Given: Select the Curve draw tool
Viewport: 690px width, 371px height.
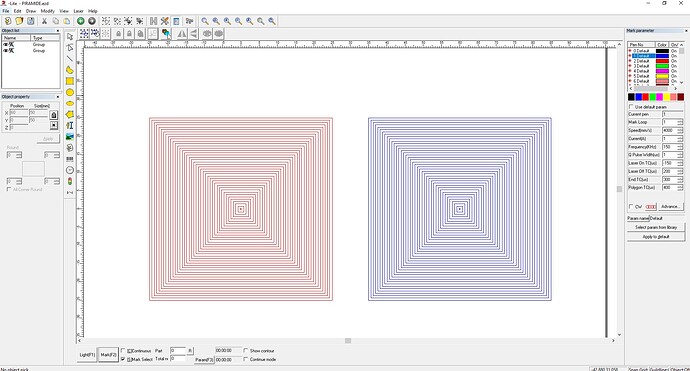Looking at the screenshot, I should (x=70, y=70).
